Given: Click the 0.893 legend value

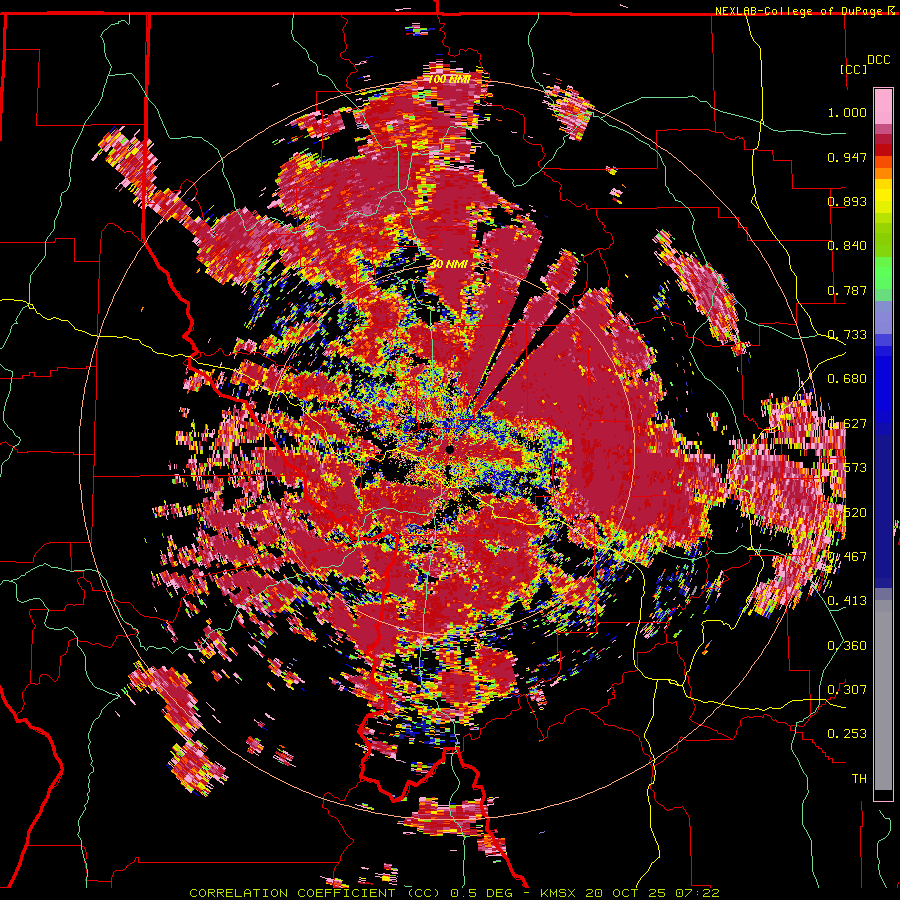Looking at the screenshot, I should pos(847,201).
